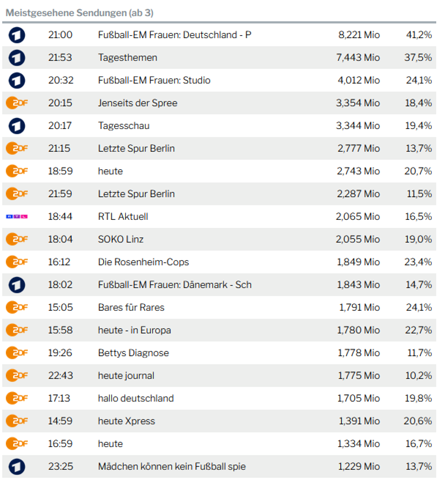Click the ARD logo beside Tagesschau
This screenshot has width=445, height=480.
point(17,126)
